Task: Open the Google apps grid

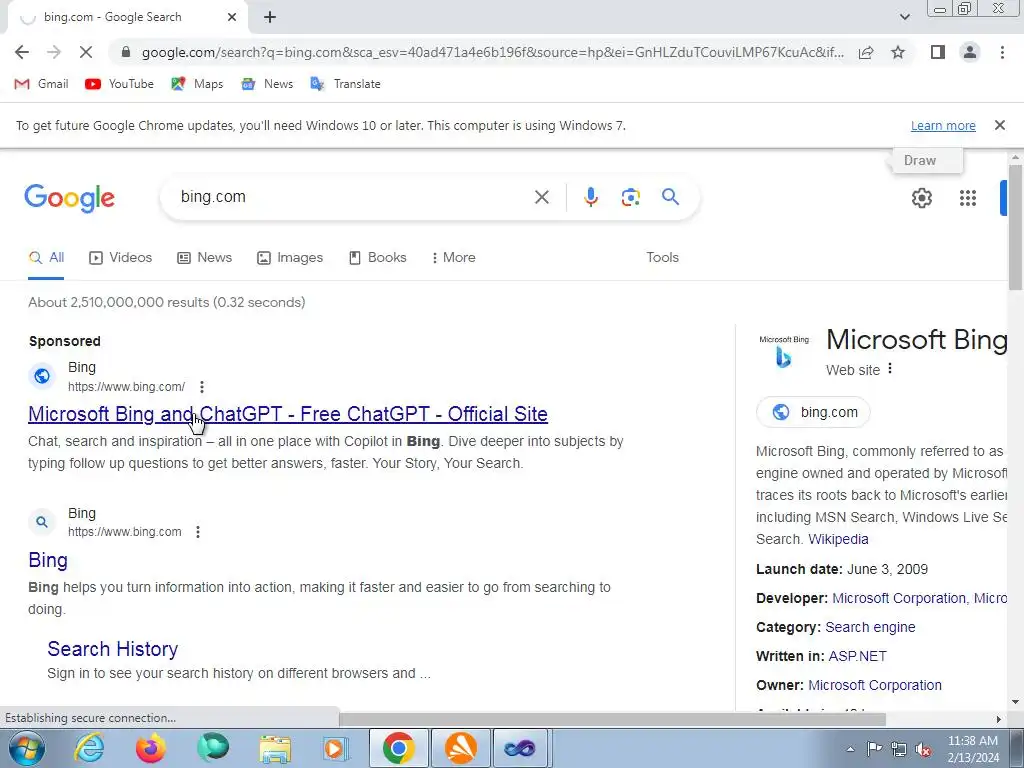Action: point(968,198)
